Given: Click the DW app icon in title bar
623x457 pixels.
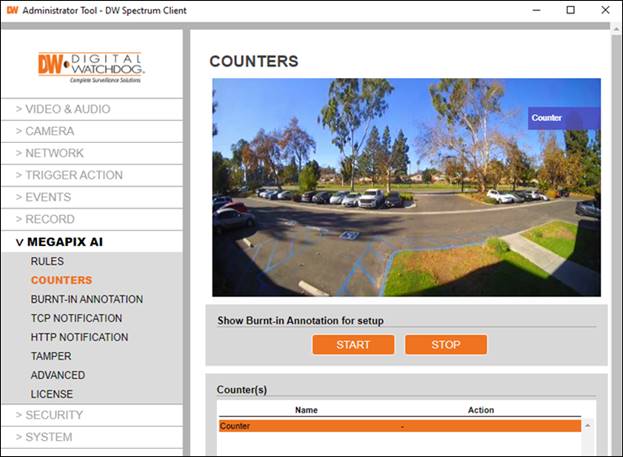Looking at the screenshot, I should point(11,10).
